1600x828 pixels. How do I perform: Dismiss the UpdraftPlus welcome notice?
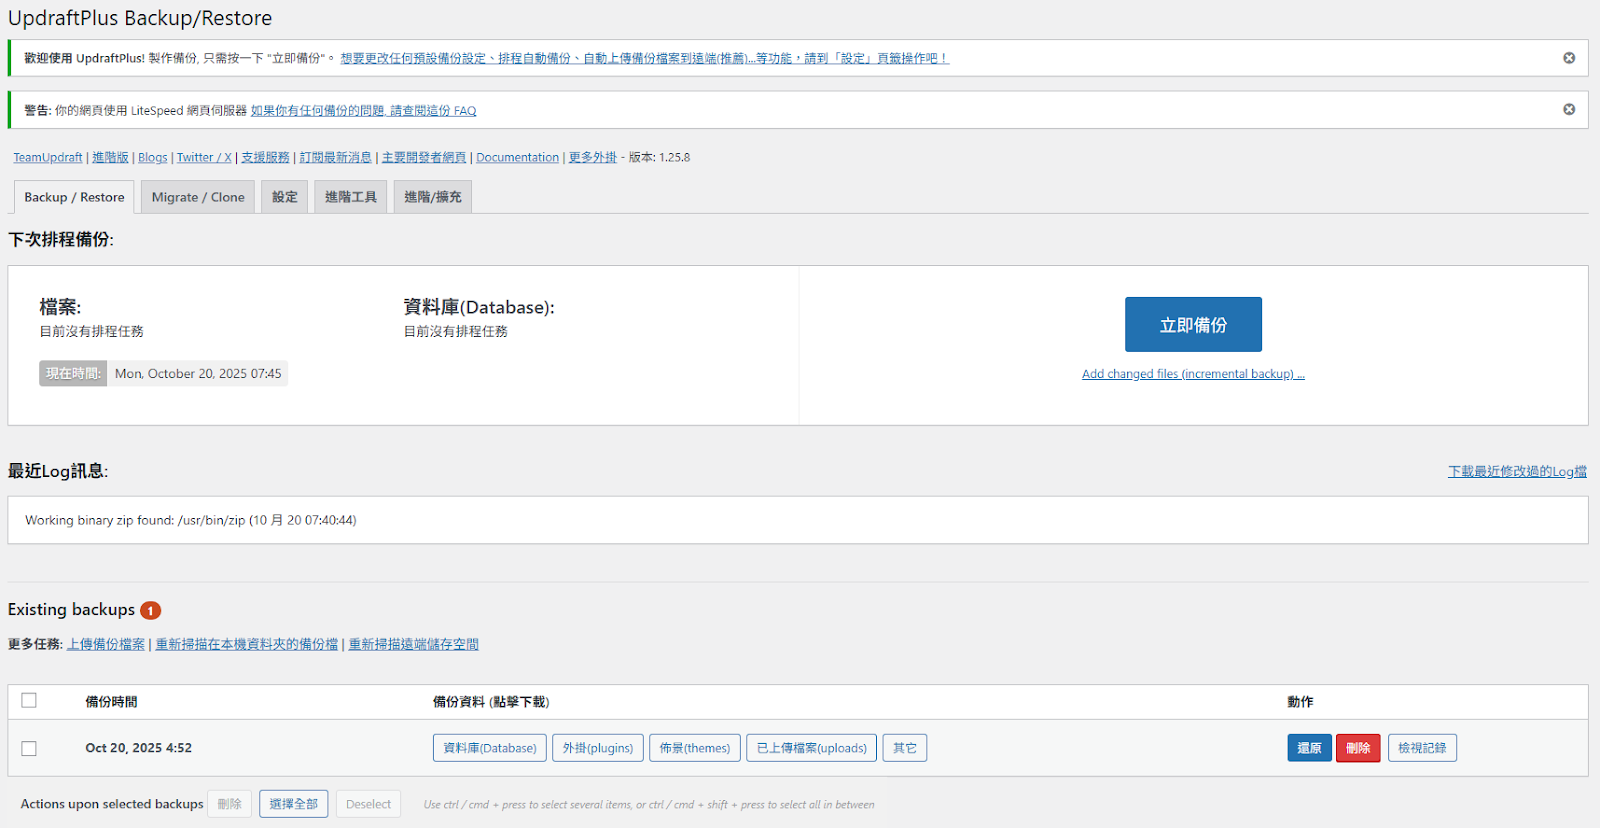(1569, 58)
